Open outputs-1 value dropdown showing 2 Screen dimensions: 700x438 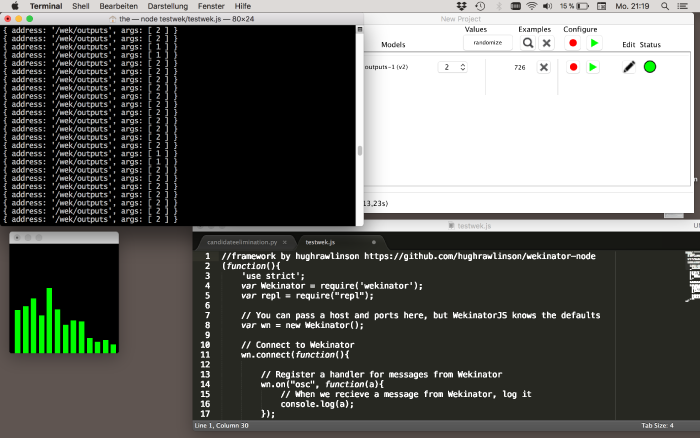452,67
